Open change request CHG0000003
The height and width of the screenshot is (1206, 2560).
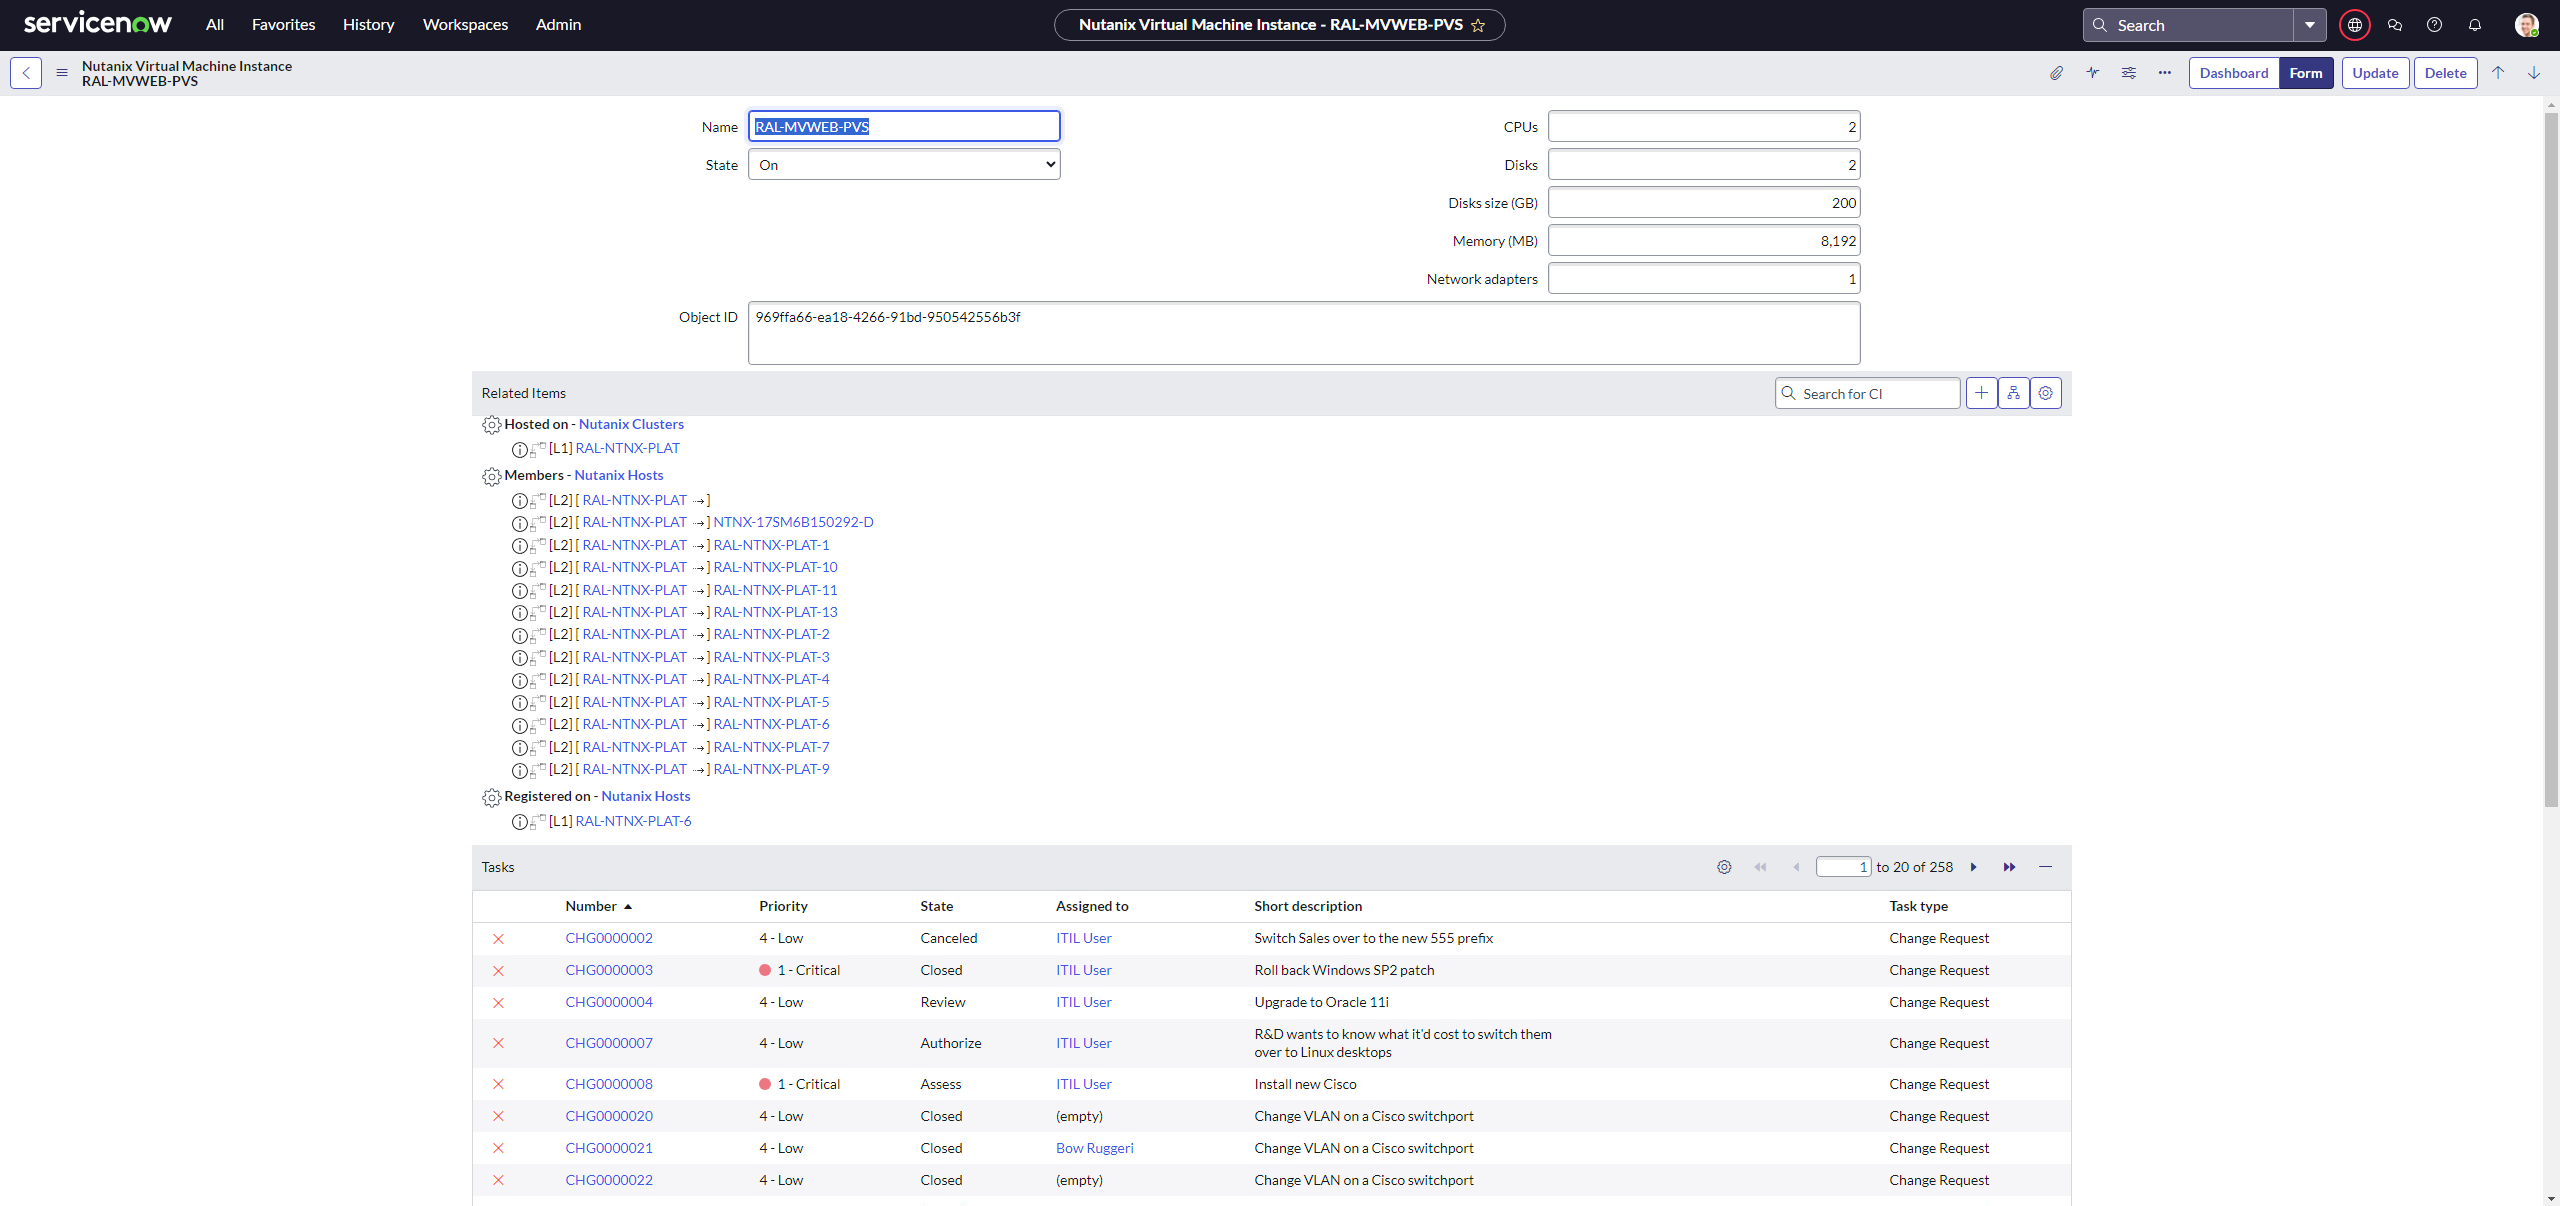tap(609, 970)
